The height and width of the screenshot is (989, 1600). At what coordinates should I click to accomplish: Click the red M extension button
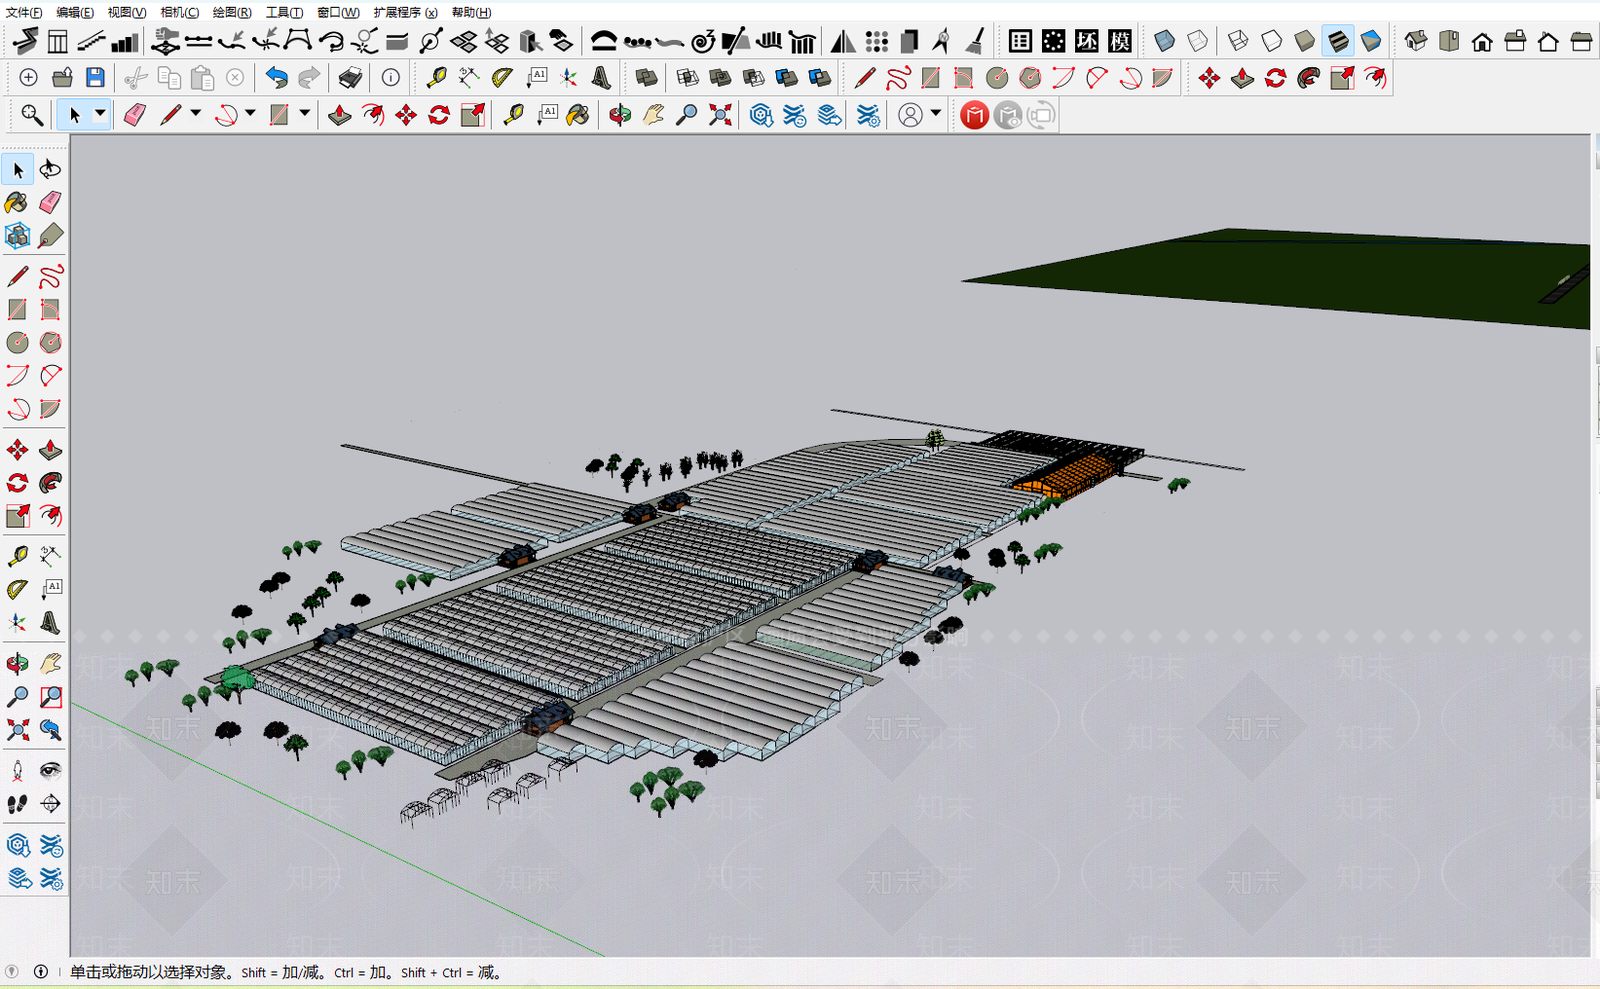pyautogui.click(x=975, y=116)
